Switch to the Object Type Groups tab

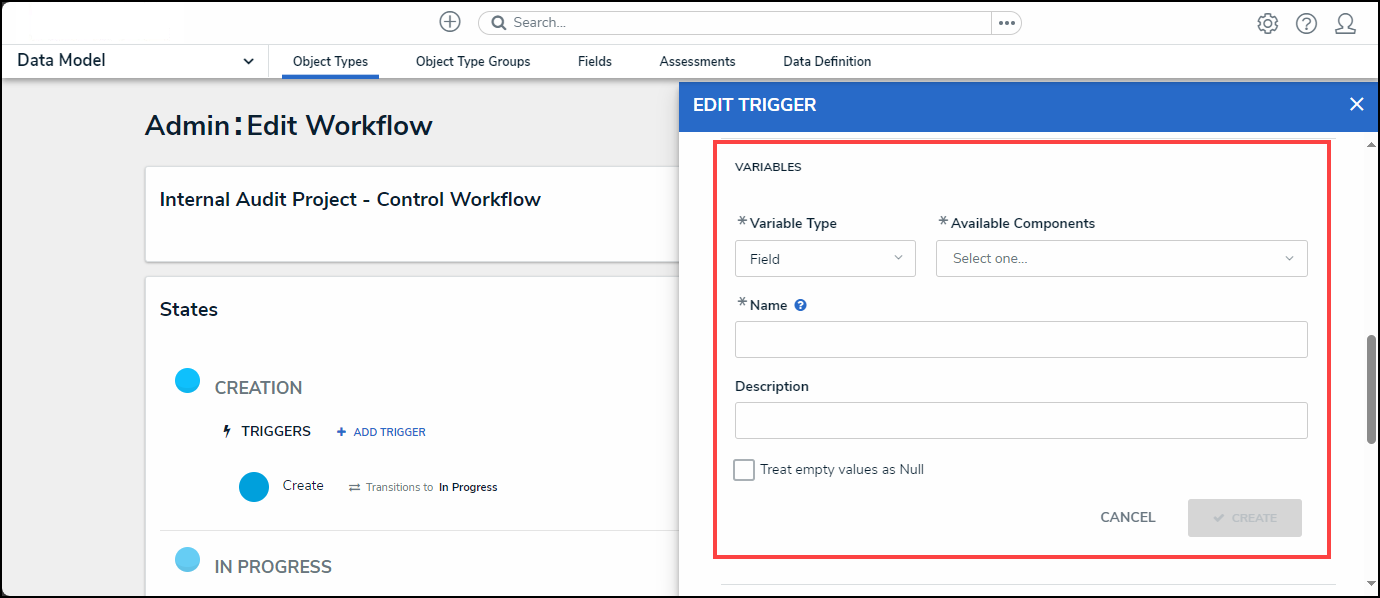click(473, 62)
